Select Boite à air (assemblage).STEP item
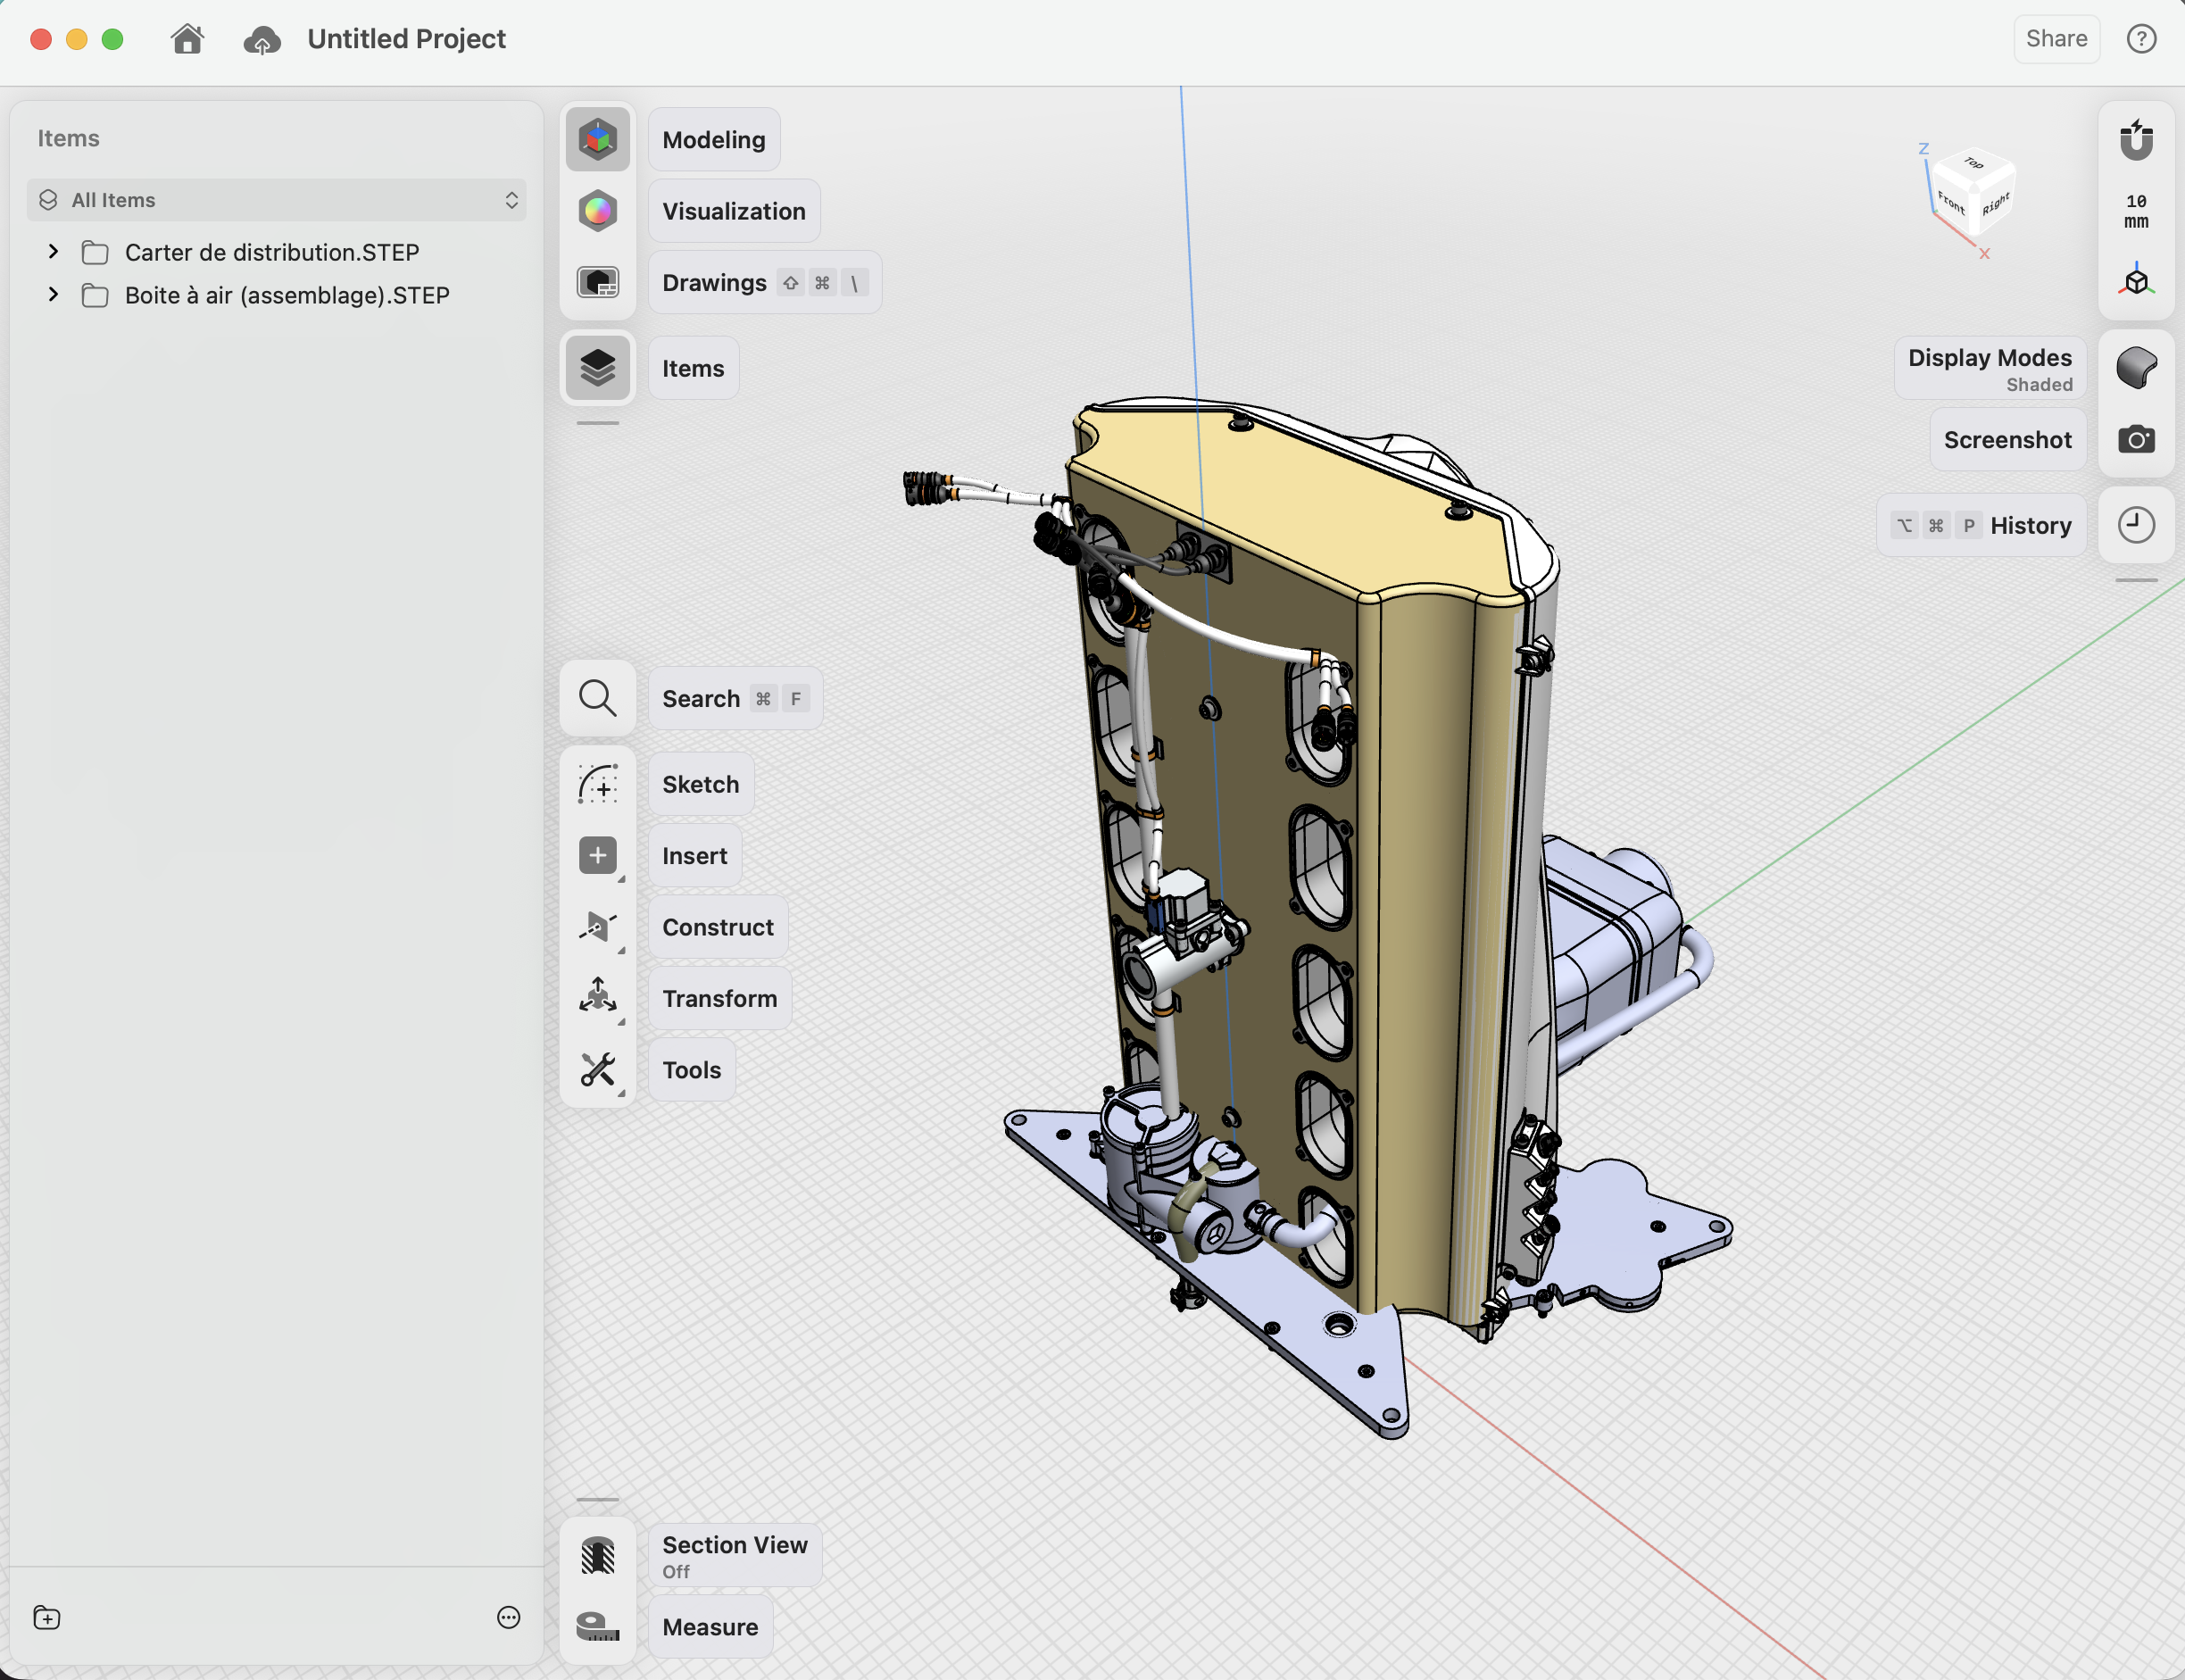 tap(287, 295)
